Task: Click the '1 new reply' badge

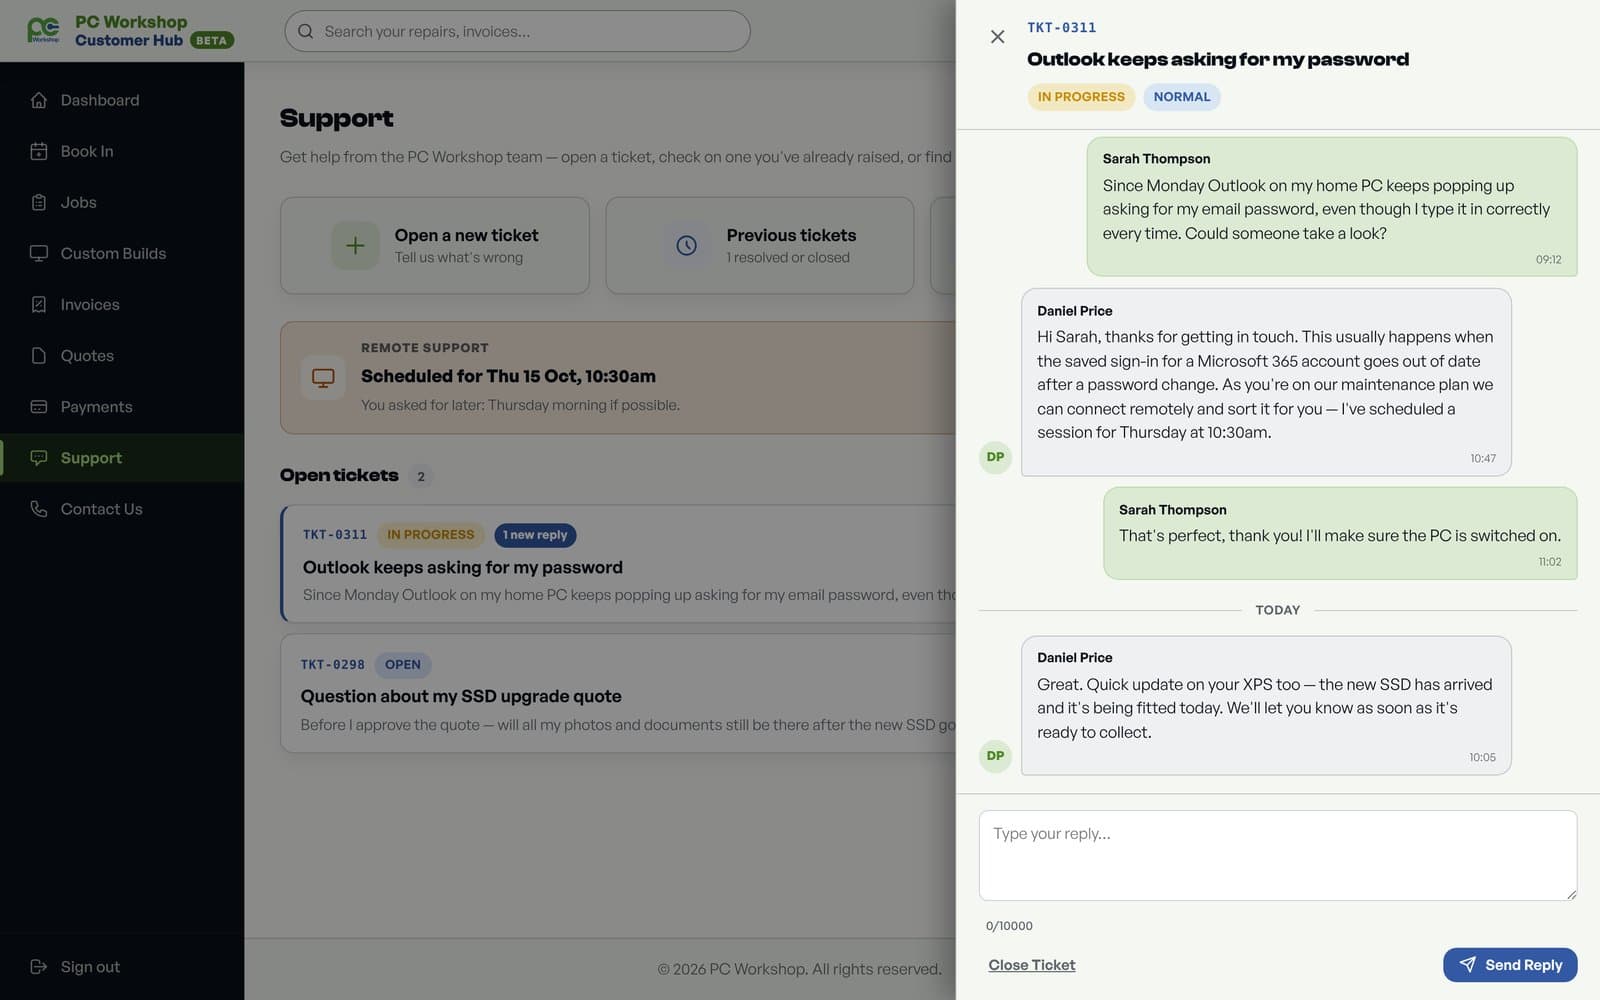Action: click(535, 535)
